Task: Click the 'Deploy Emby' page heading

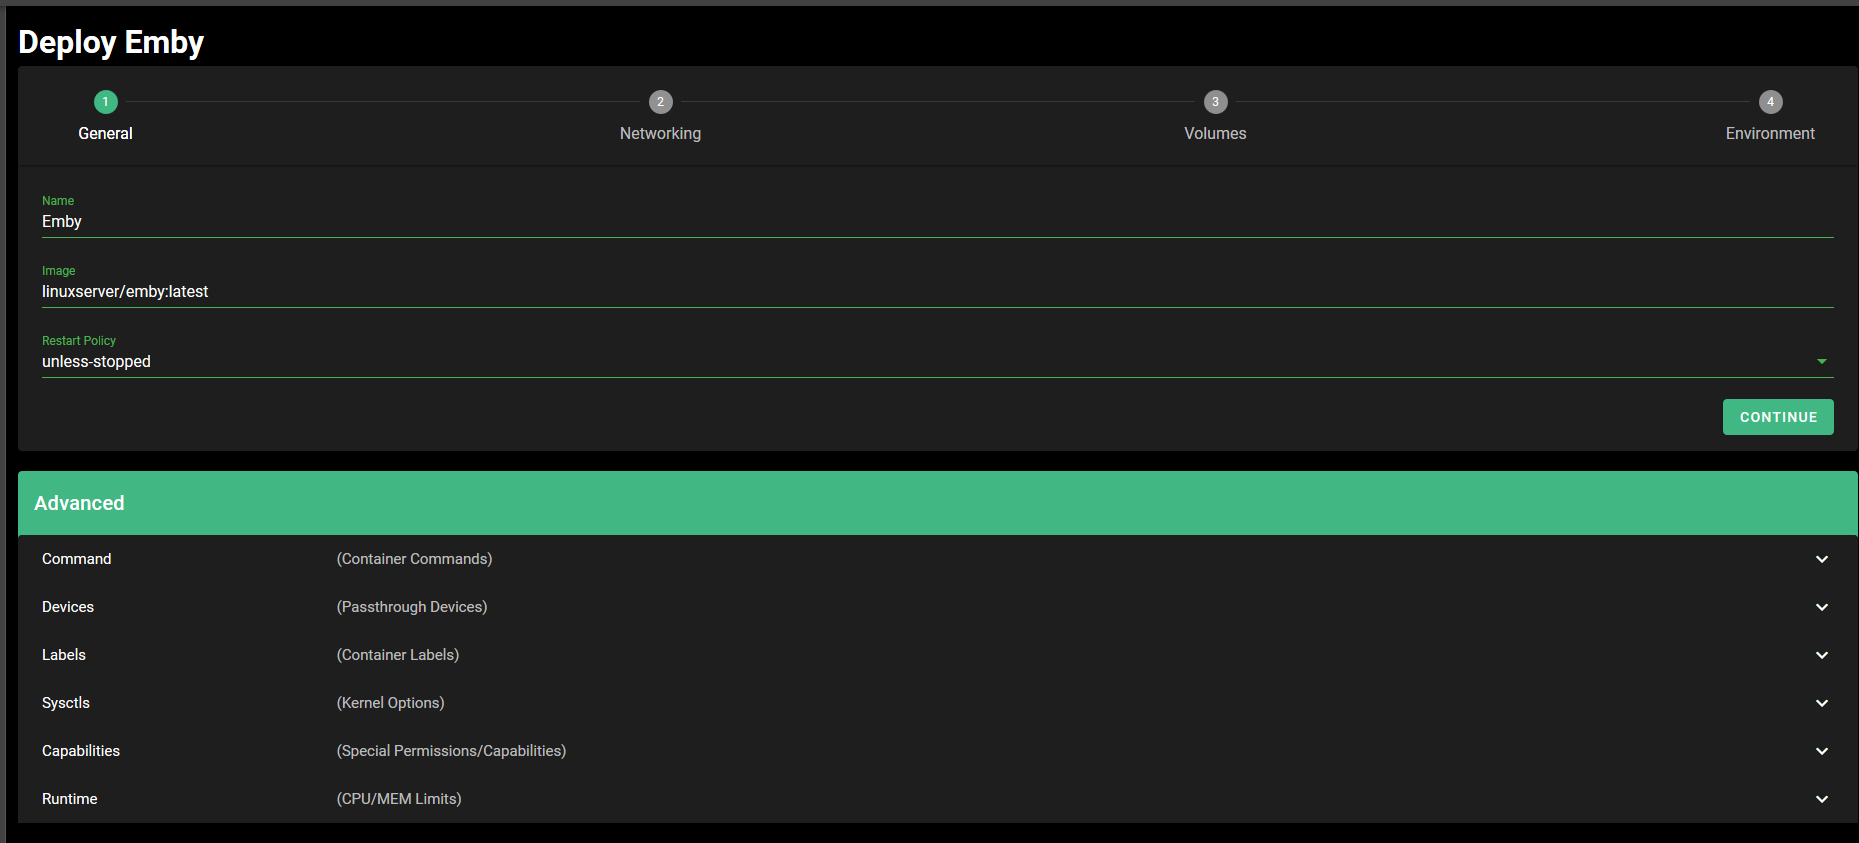Action: point(111,42)
